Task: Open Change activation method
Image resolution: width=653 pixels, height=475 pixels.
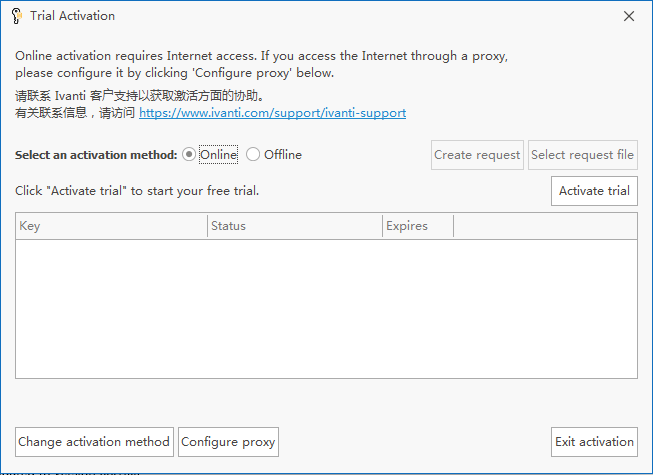Action: tap(95, 442)
